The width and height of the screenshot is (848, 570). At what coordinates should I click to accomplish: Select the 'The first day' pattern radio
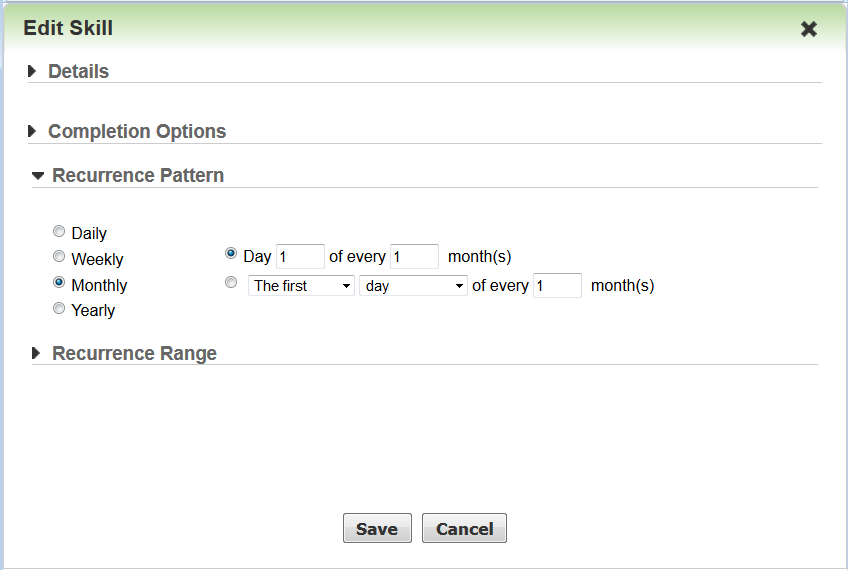[x=231, y=284]
